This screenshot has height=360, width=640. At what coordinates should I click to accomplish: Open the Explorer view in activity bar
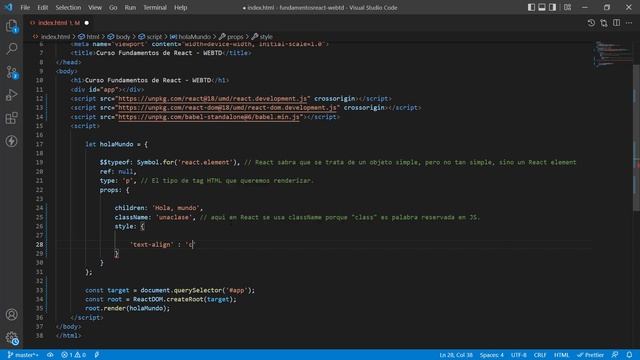(x=11, y=26)
